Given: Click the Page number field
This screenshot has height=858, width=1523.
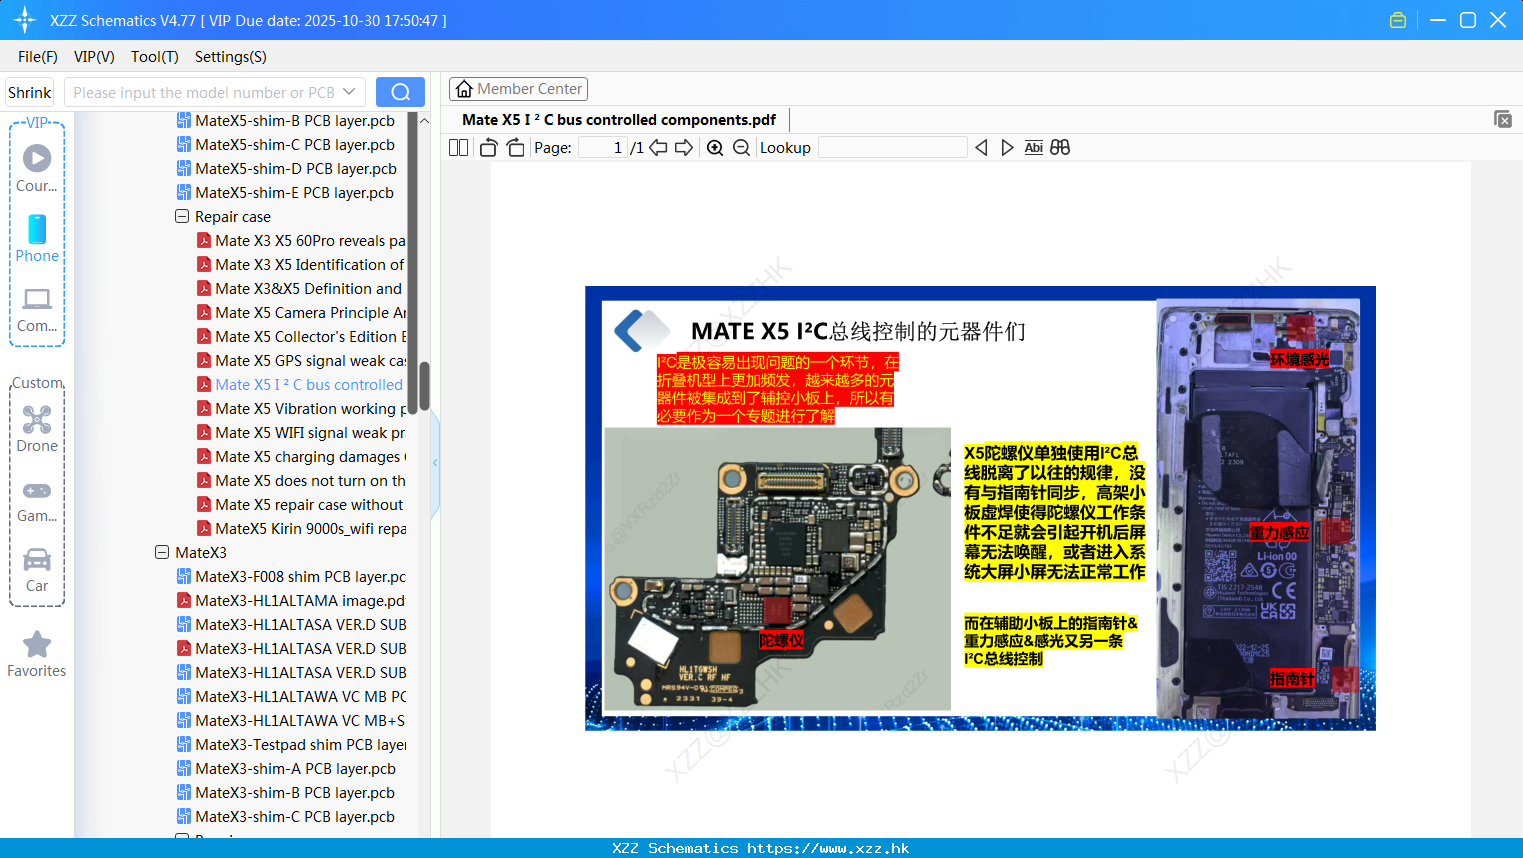Looking at the screenshot, I should 603,148.
